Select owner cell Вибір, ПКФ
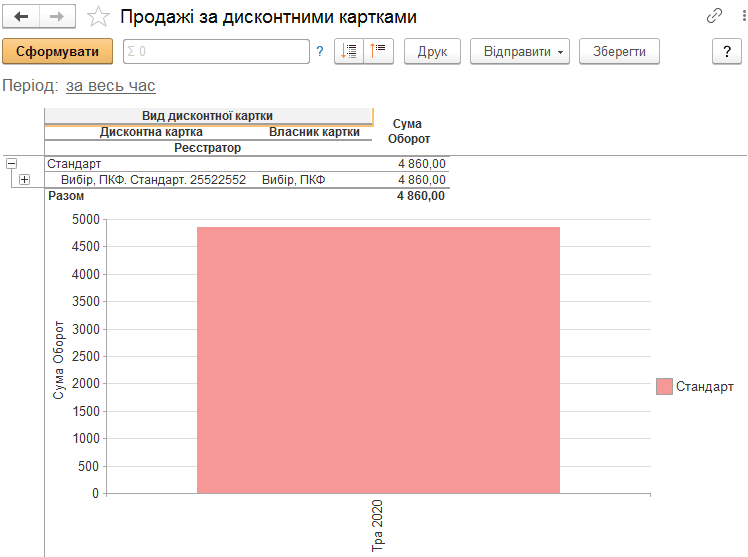 tap(293, 179)
